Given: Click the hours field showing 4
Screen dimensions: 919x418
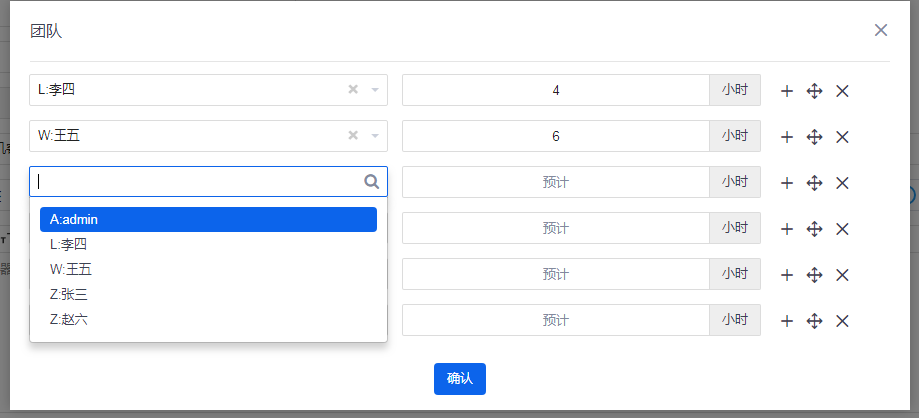Looking at the screenshot, I should click(x=556, y=90).
